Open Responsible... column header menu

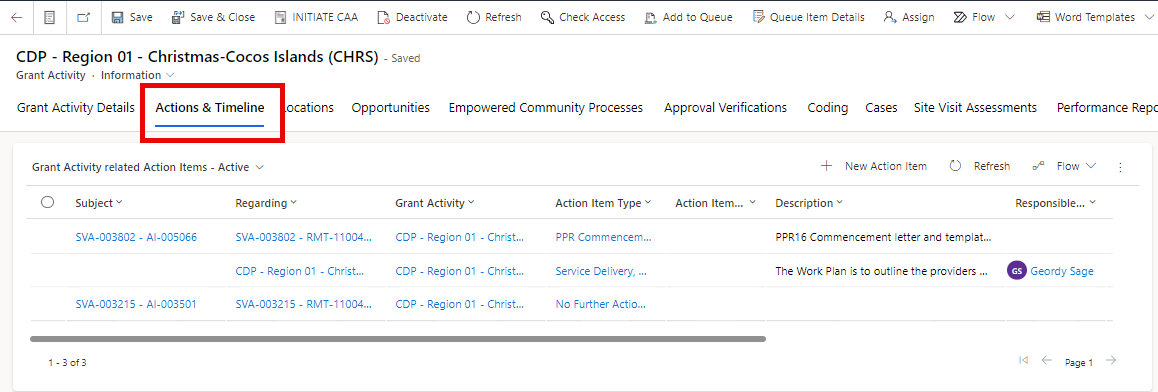(1055, 203)
